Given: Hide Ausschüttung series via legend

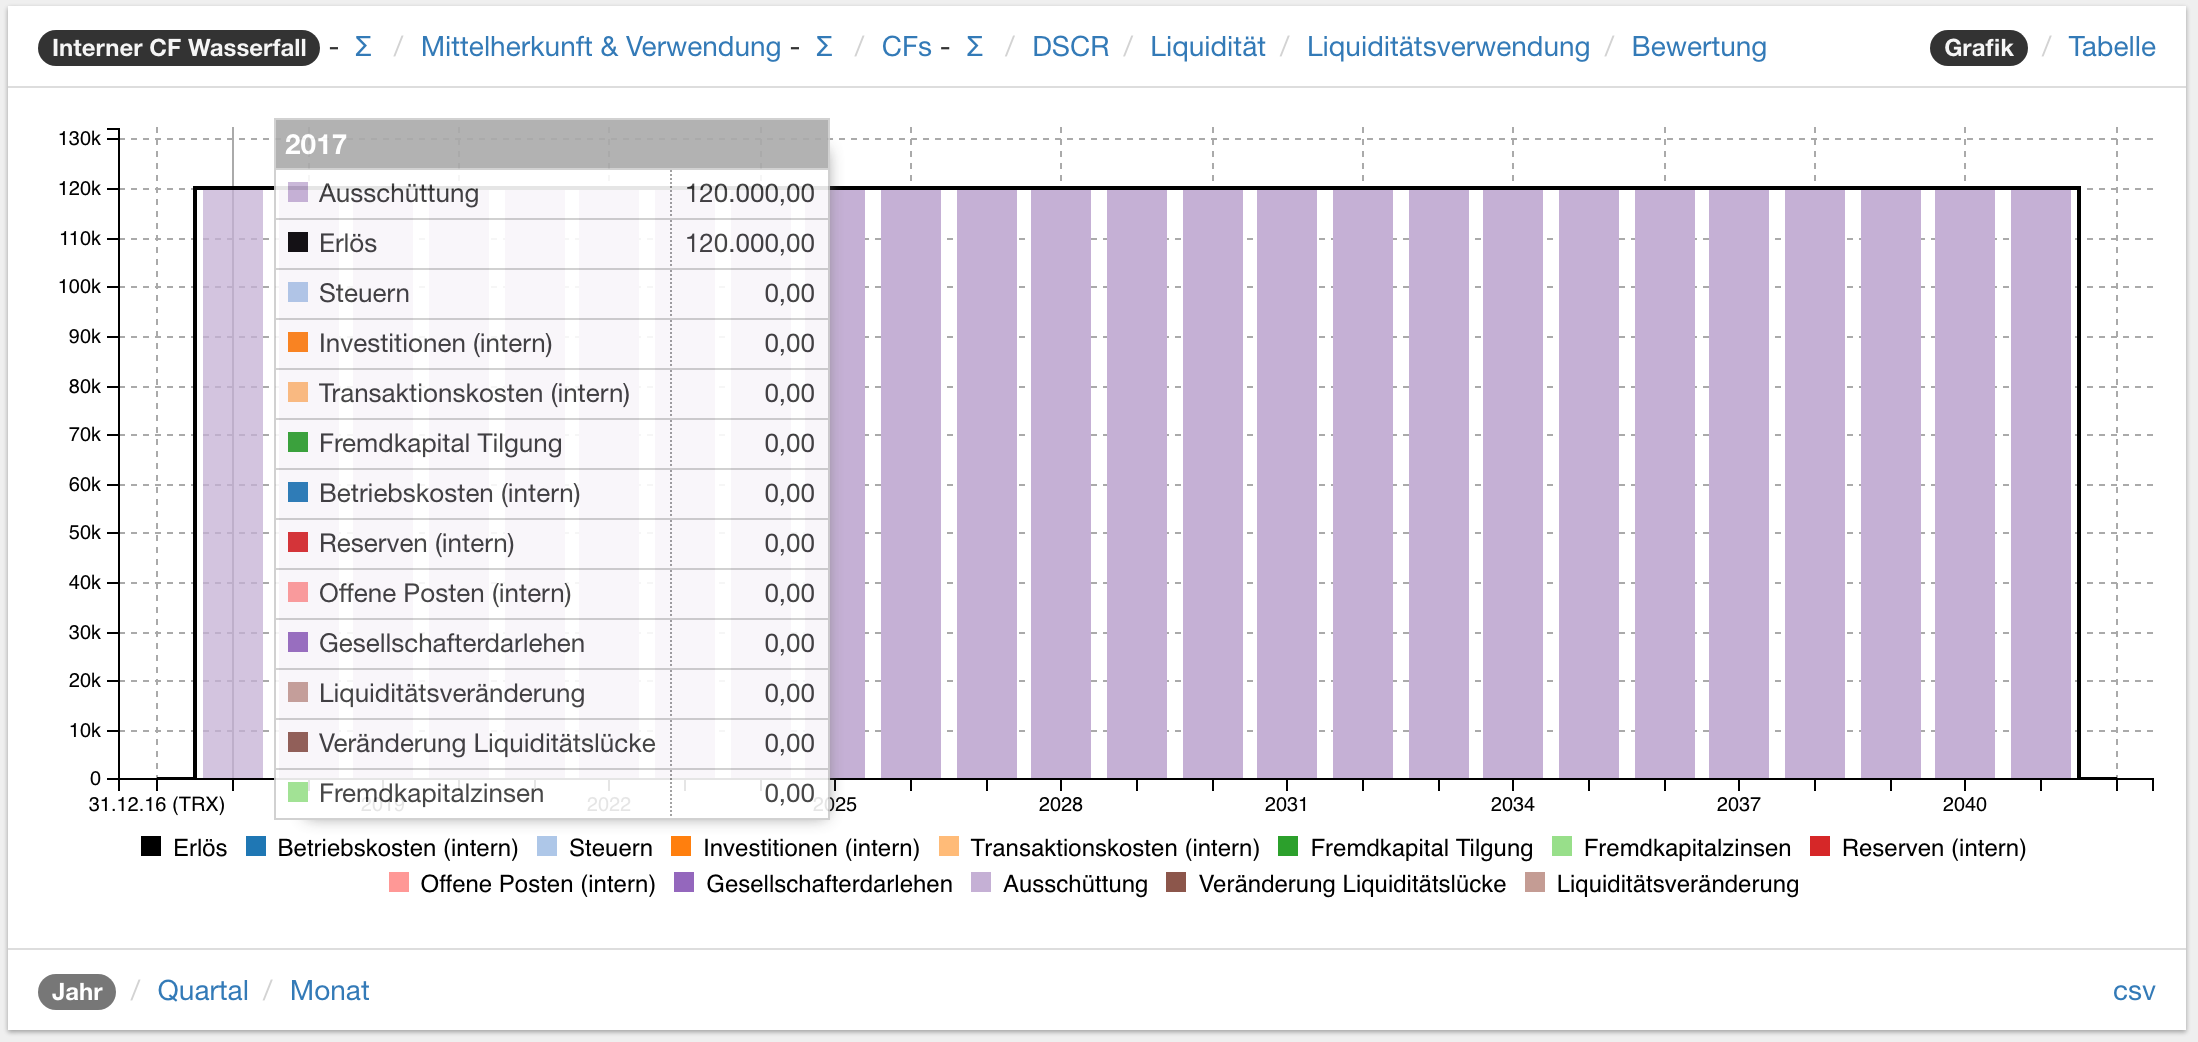Looking at the screenshot, I should (1060, 884).
